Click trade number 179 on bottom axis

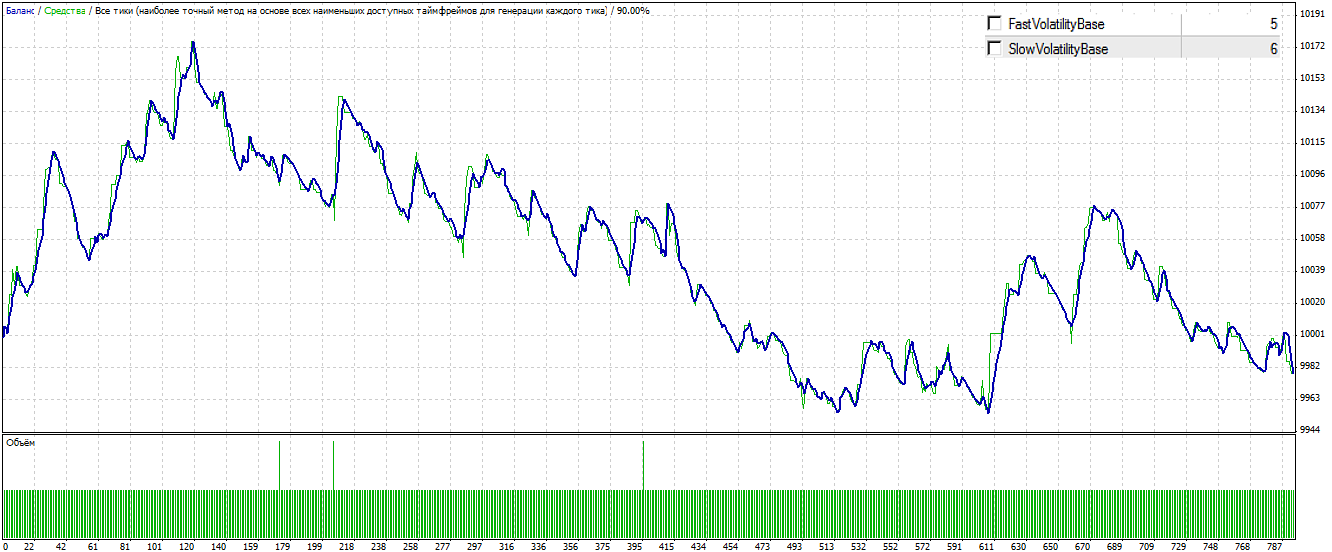[x=282, y=546]
